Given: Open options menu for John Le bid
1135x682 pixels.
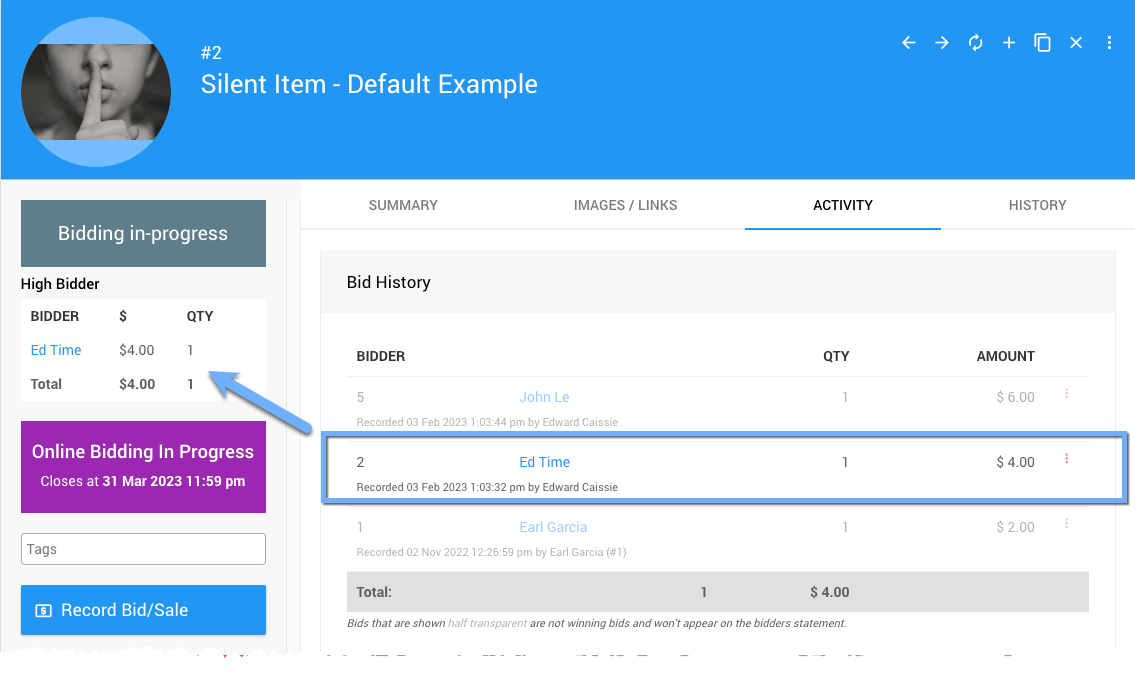Looking at the screenshot, I should pyautogui.click(x=1066, y=394).
